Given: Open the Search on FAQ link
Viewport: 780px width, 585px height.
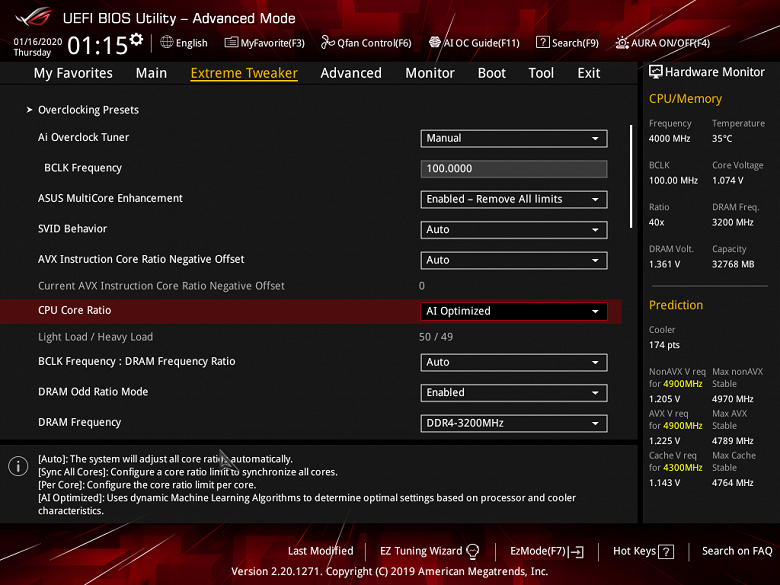Looking at the screenshot, I should coord(737,551).
